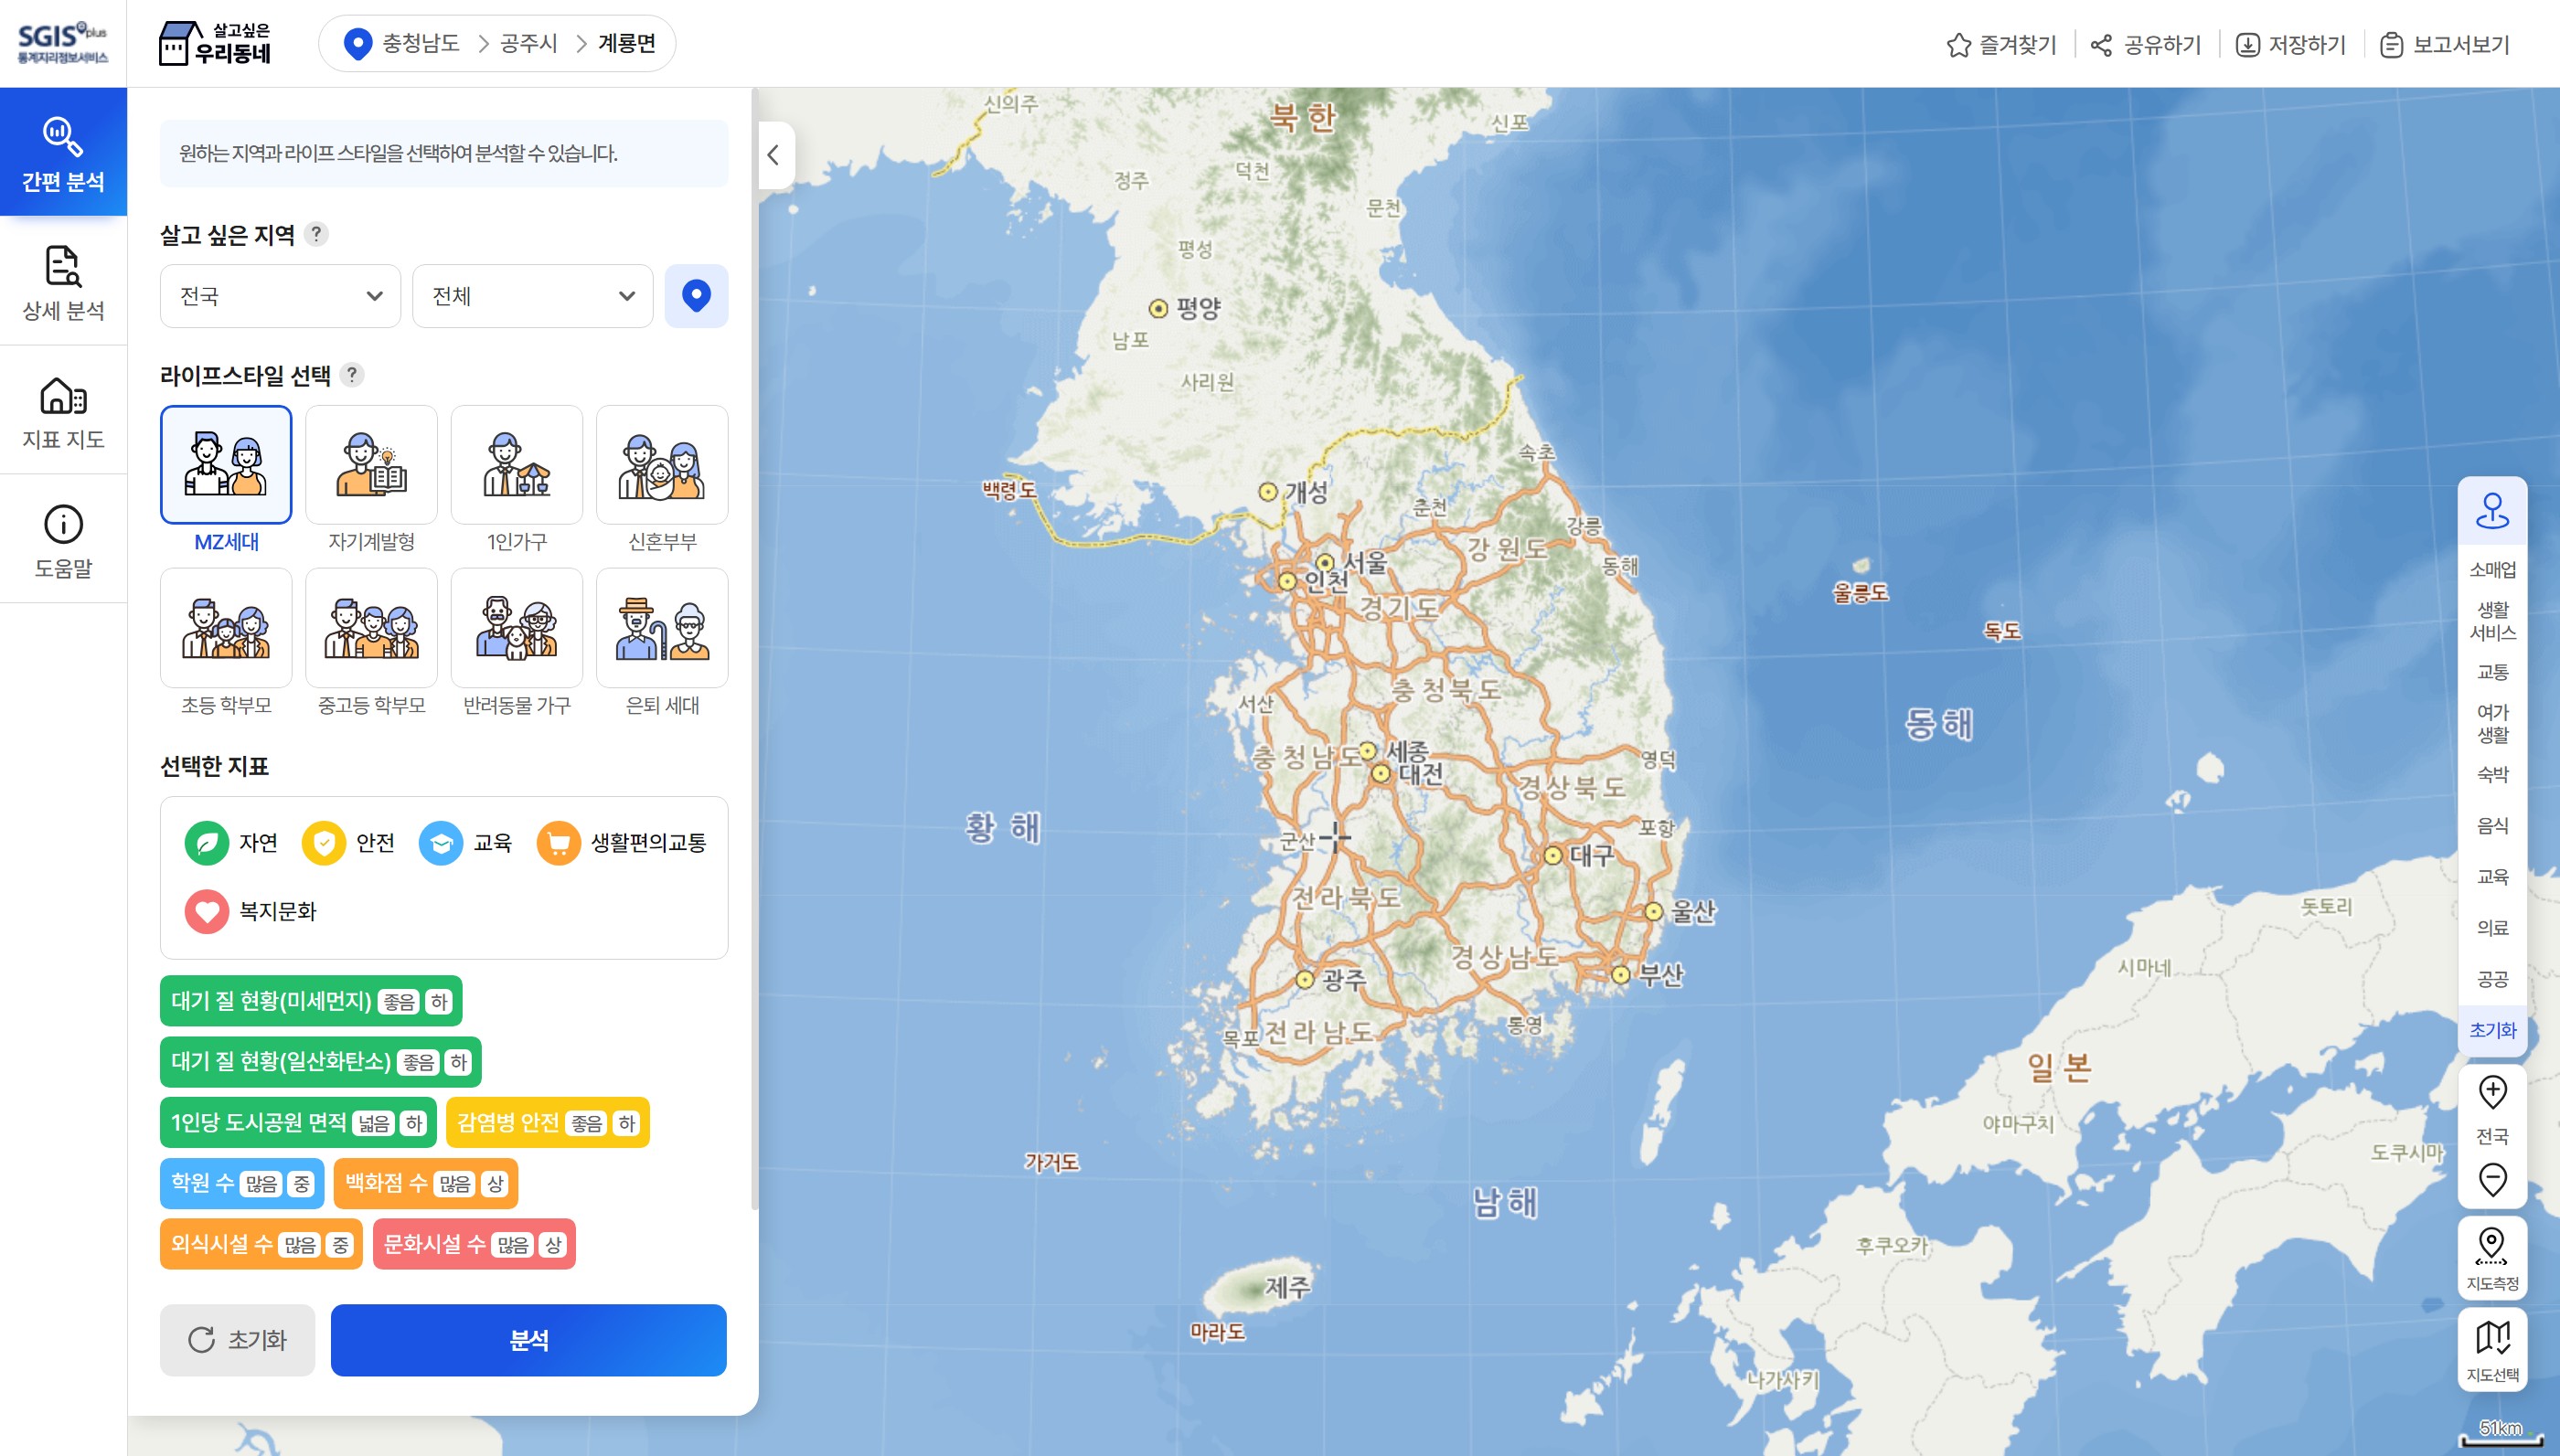This screenshot has width=2560, height=1456.
Task: Click the location pin search icon
Action: 697,295
